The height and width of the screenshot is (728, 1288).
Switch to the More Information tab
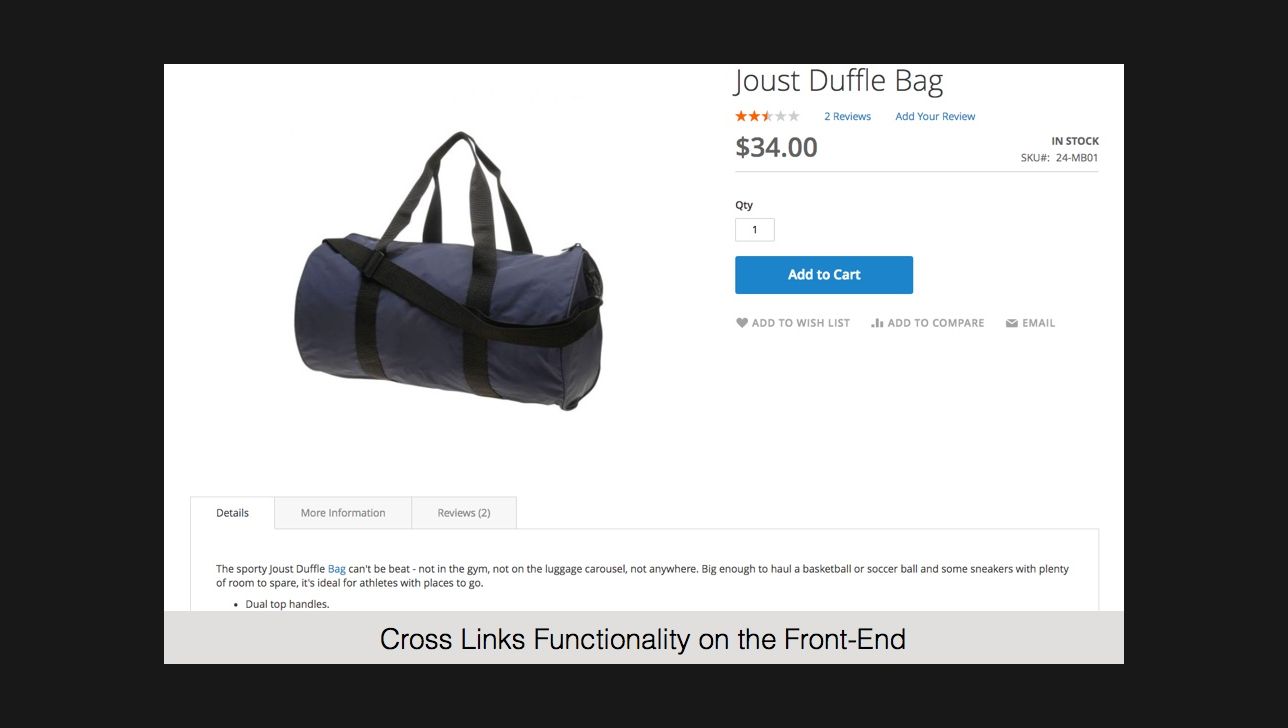[343, 513]
